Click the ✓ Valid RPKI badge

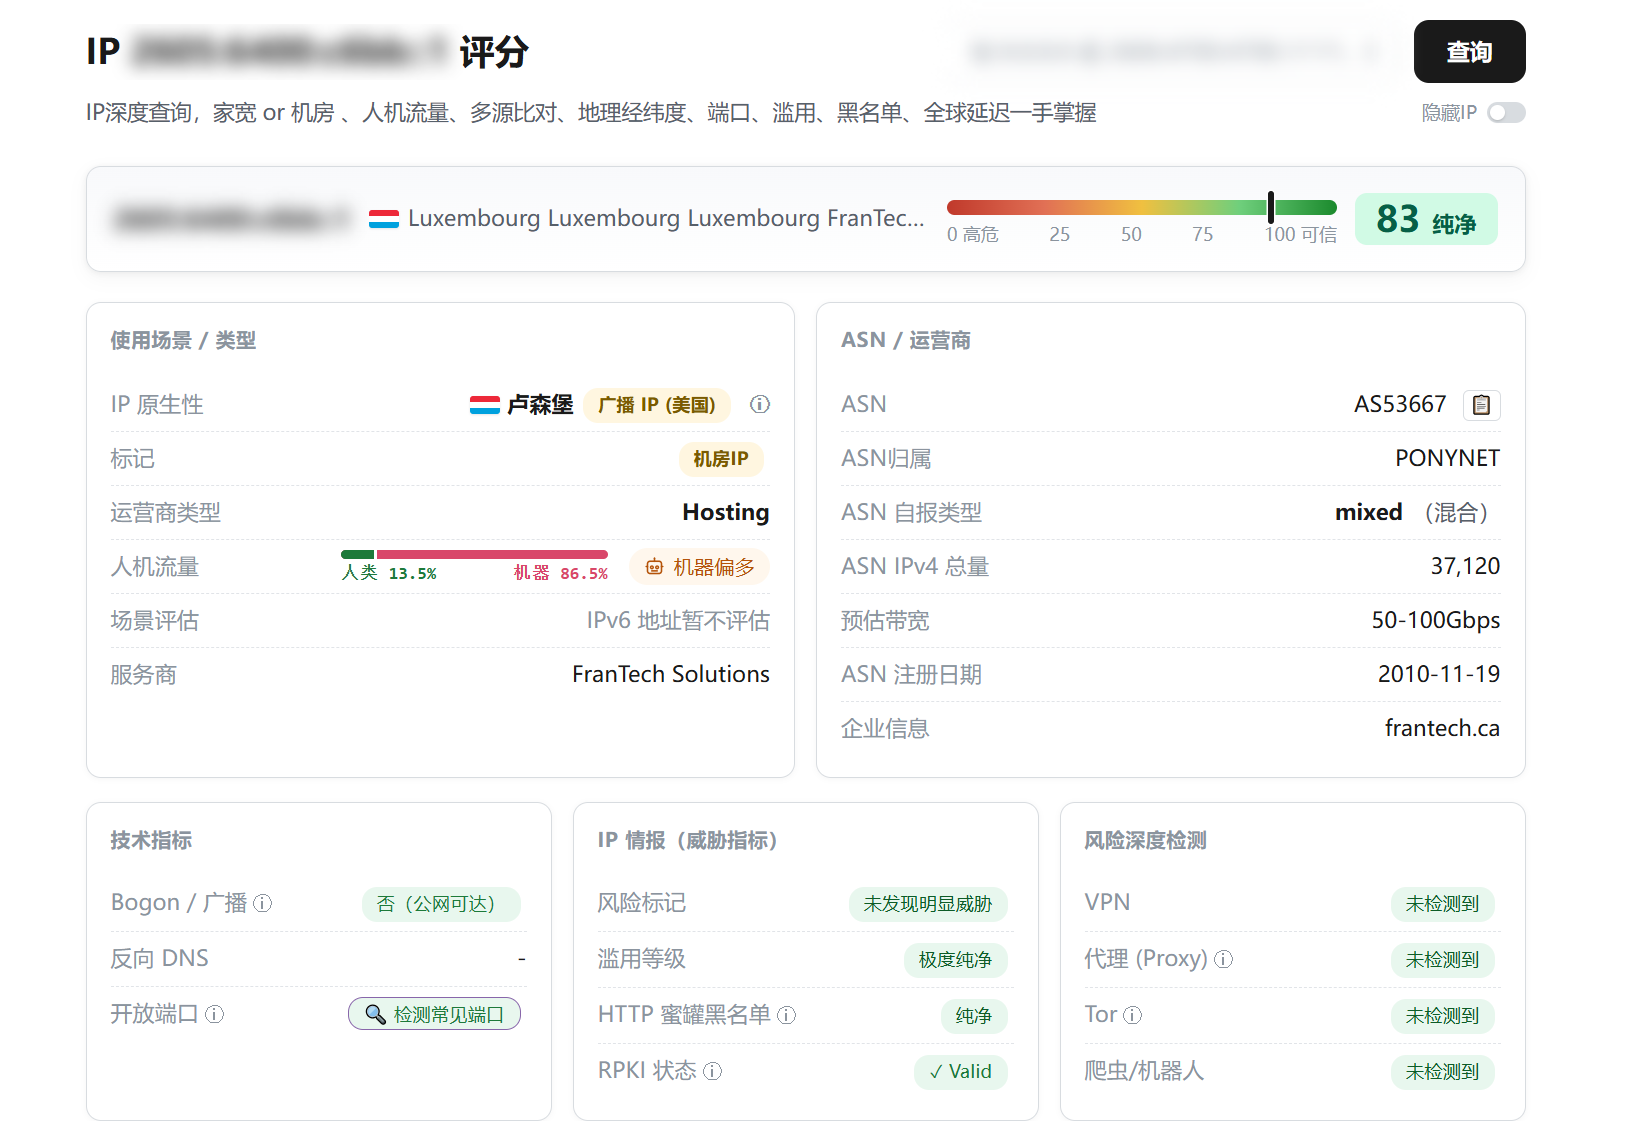pyautogui.click(x=960, y=1072)
